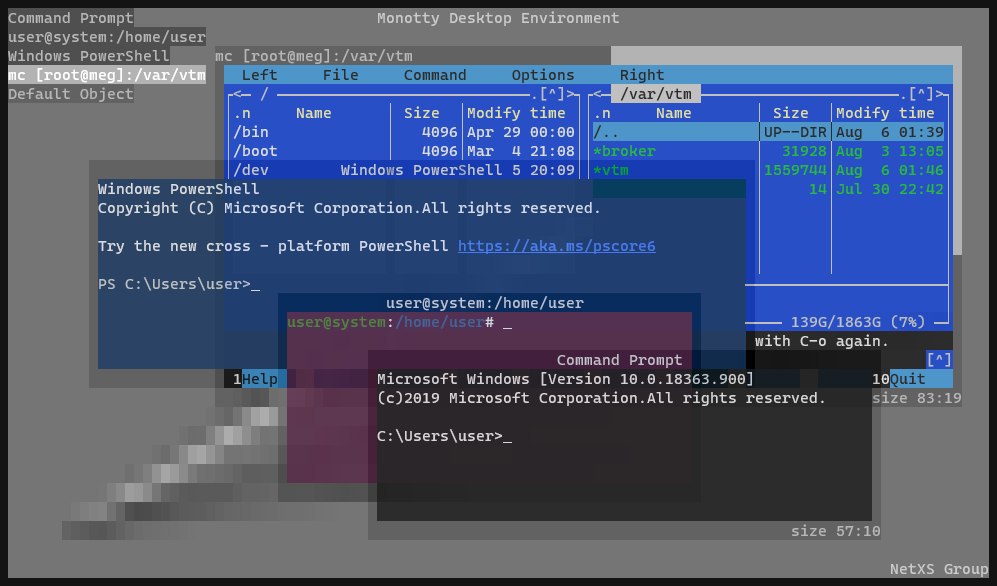Click the size 57:10 indicator
Image resolution: width=997 pixels, height=586 pixels.
pos(835,531)
